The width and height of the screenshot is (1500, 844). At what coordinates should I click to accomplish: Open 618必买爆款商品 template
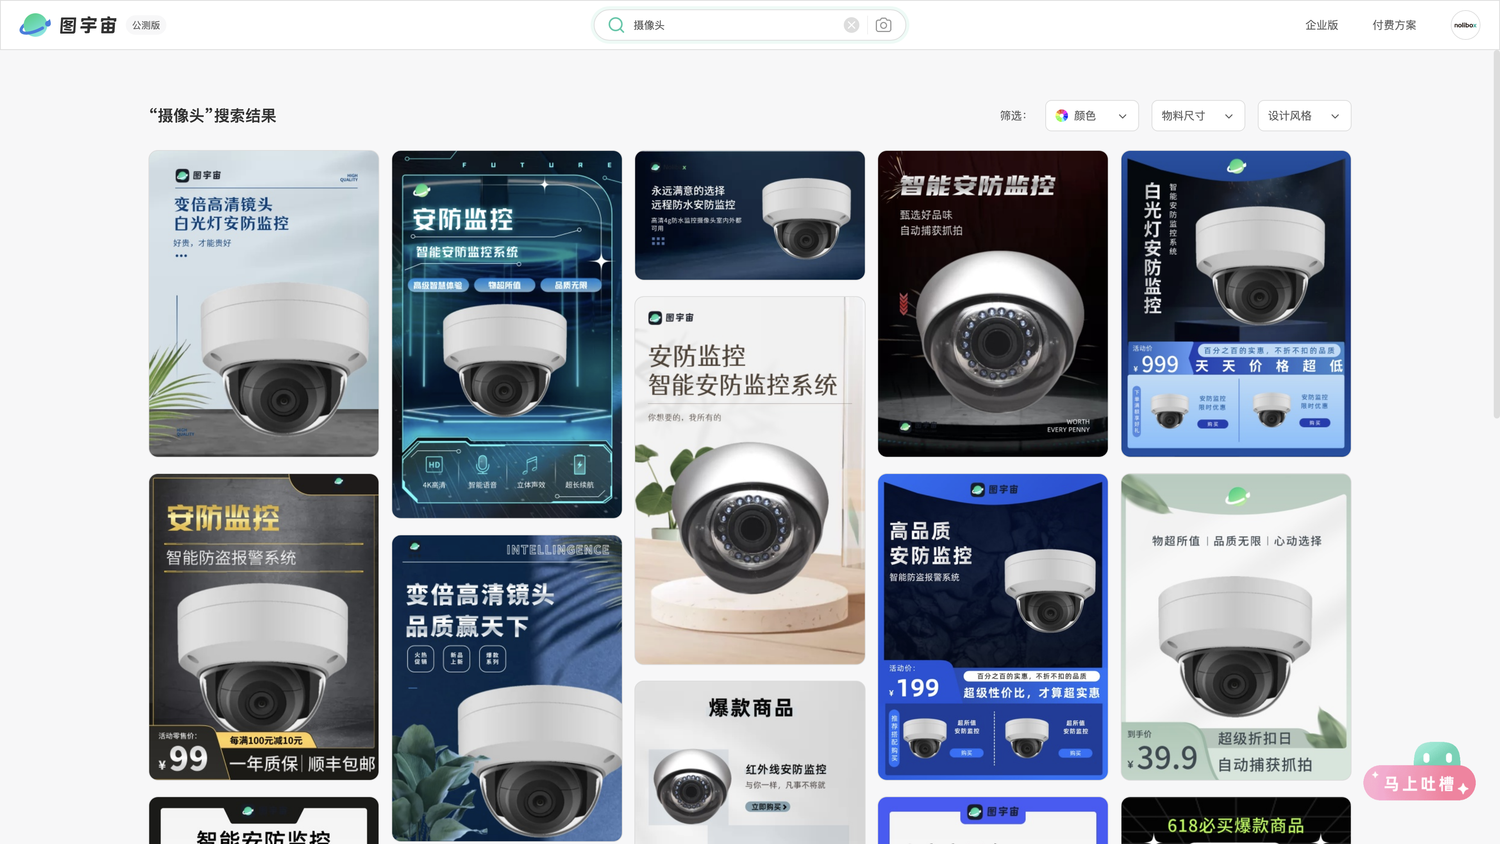1236,820
